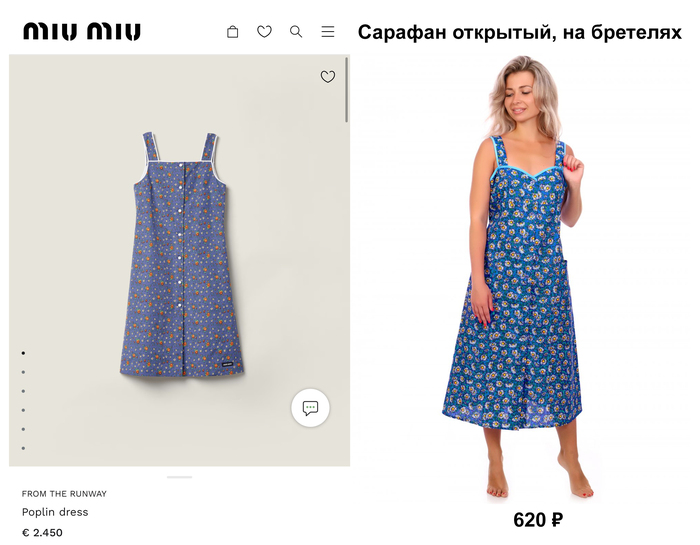The width and height of the screenshot is (700, 545).
Task: Click the 620 ₽ price
Action: 537,520
